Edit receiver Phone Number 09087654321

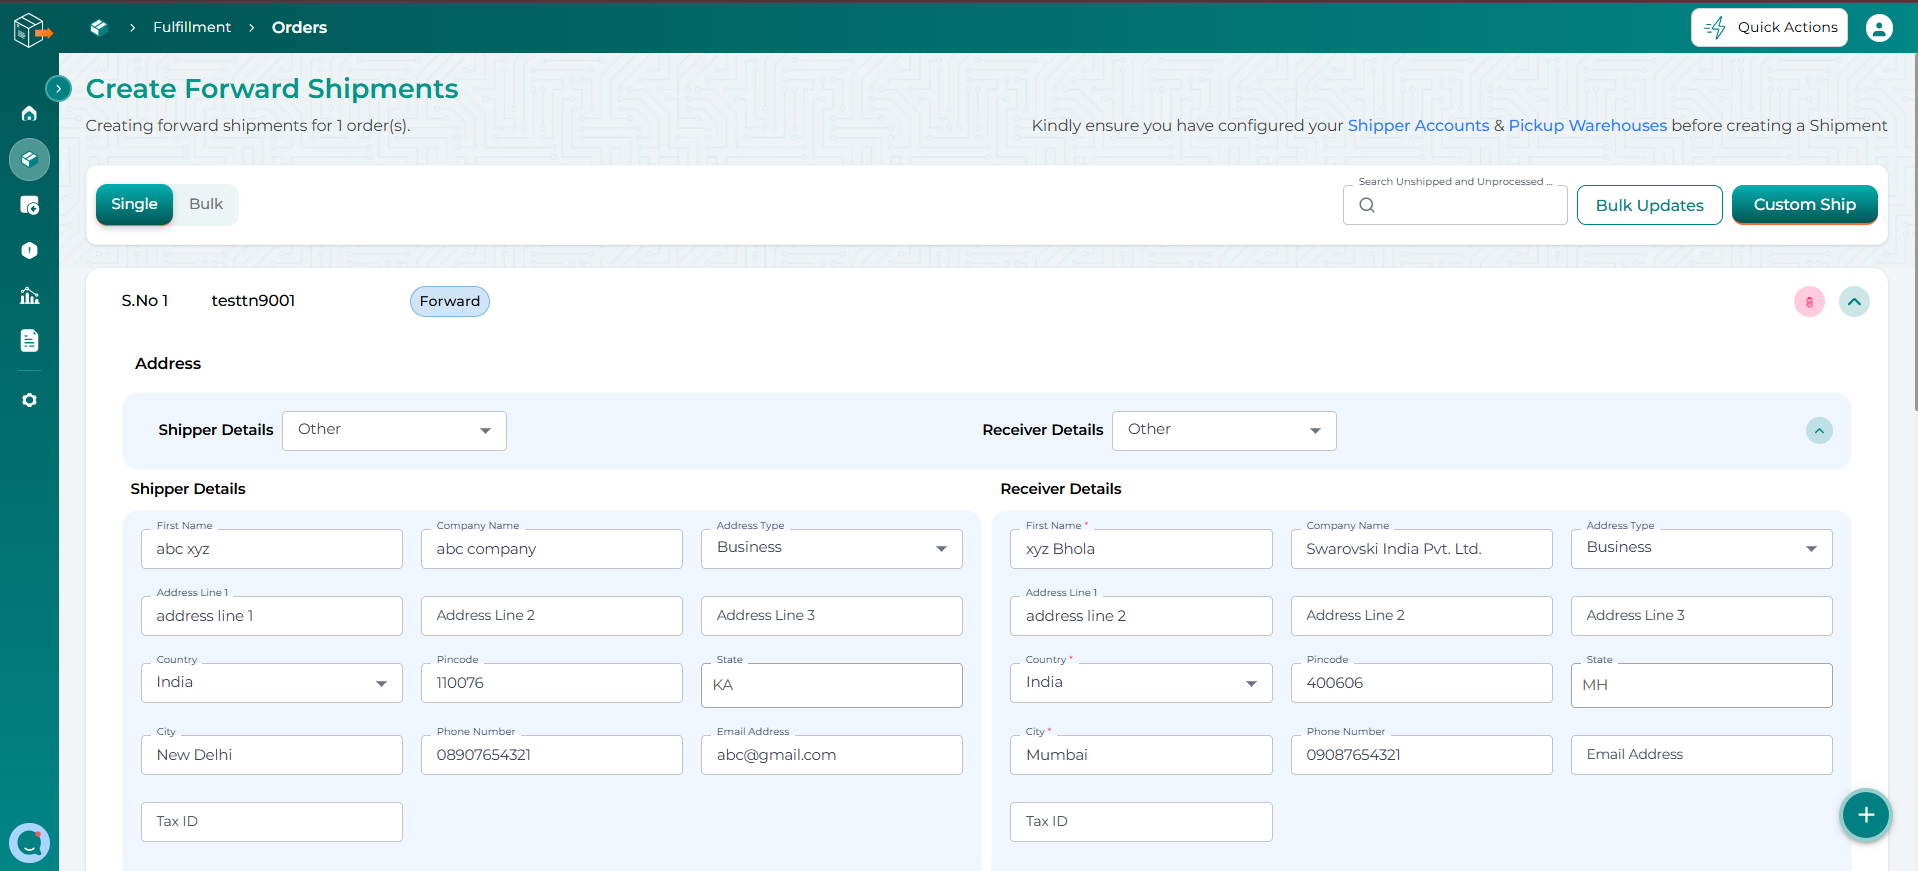click(1421, 755)
